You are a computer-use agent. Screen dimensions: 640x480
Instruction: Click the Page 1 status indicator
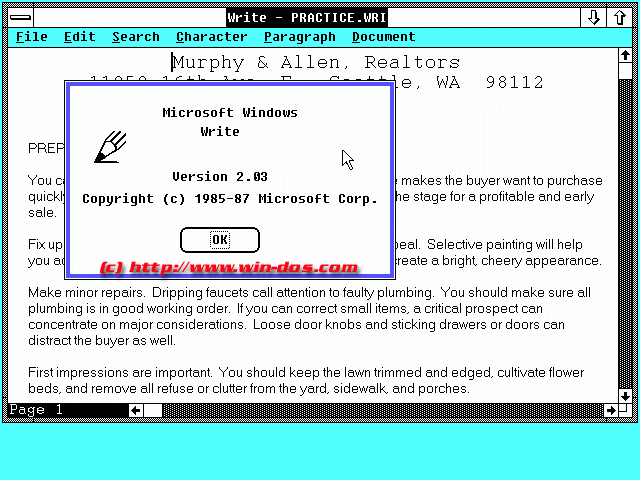coord(37,410)
